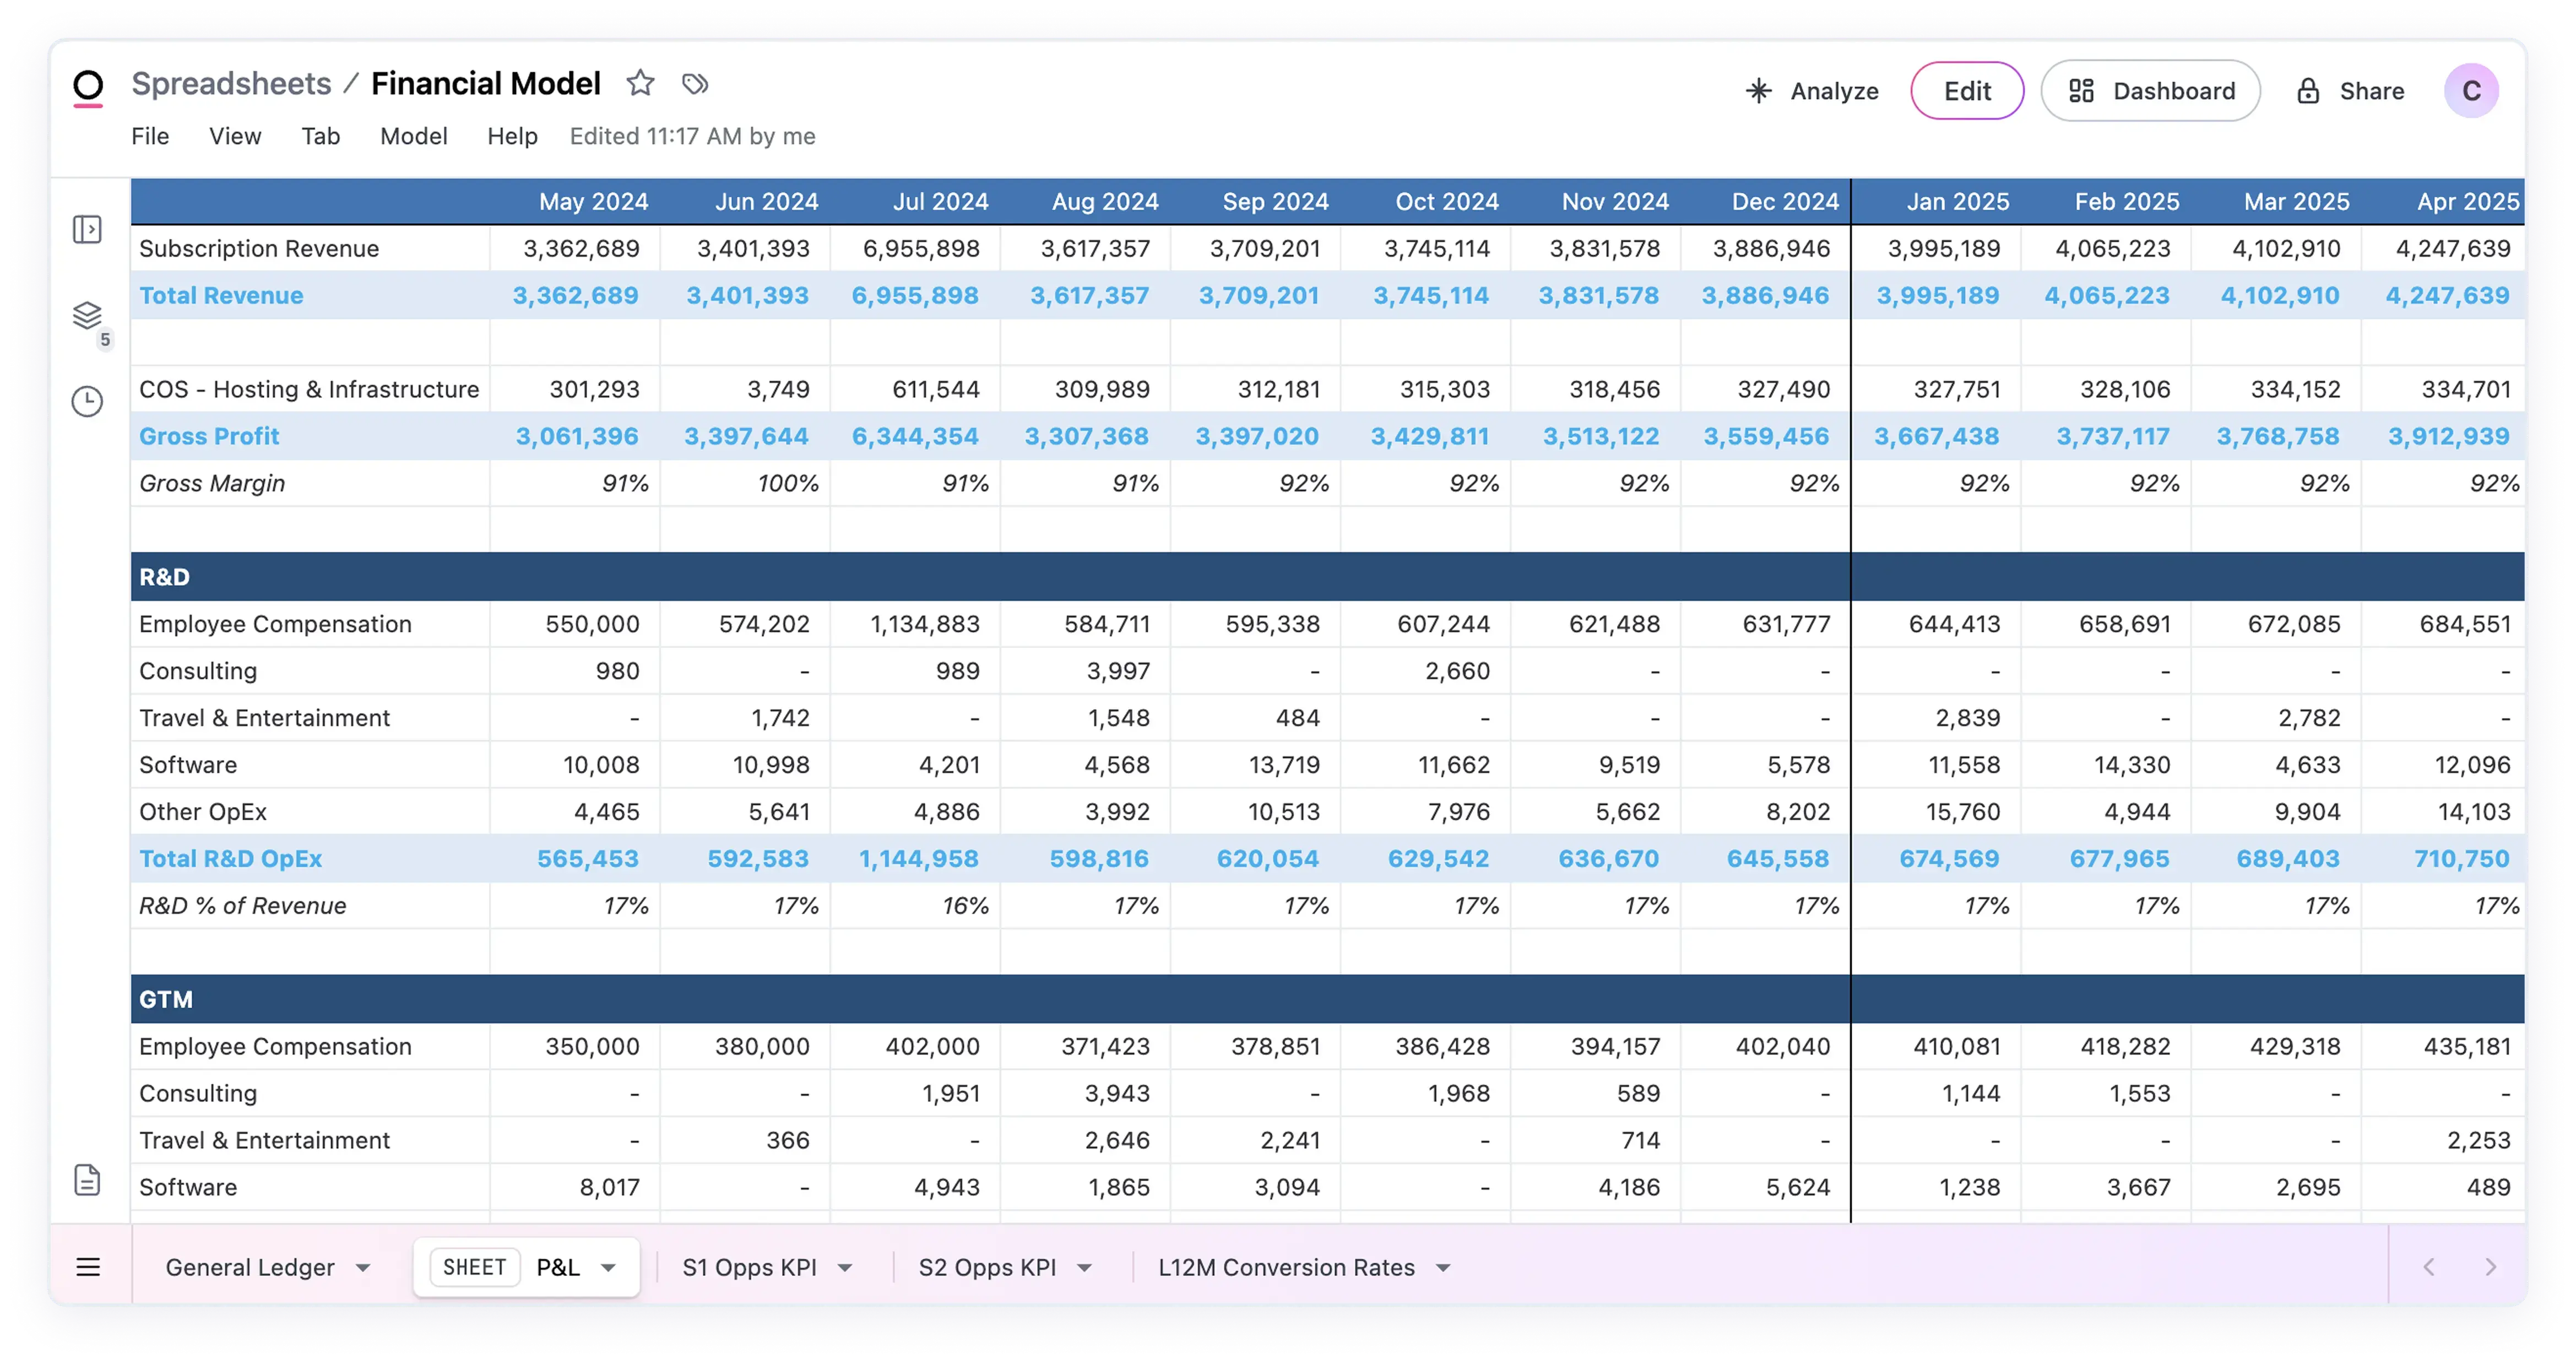The image size is (2576, 1364).
Task: Expand the S2 Opps KPI tab dropdown
Action: (x=1085, y=1268)
